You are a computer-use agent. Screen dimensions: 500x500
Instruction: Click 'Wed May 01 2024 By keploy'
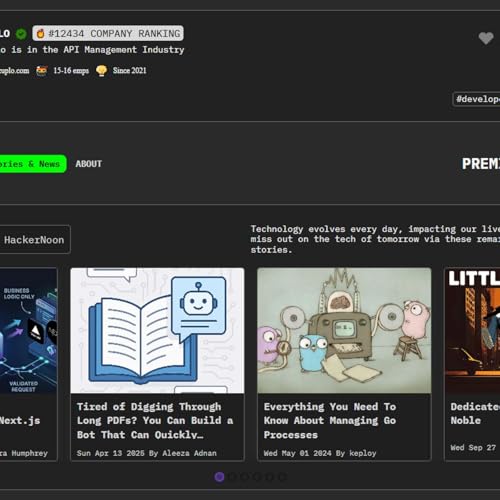tap(320, 453)
